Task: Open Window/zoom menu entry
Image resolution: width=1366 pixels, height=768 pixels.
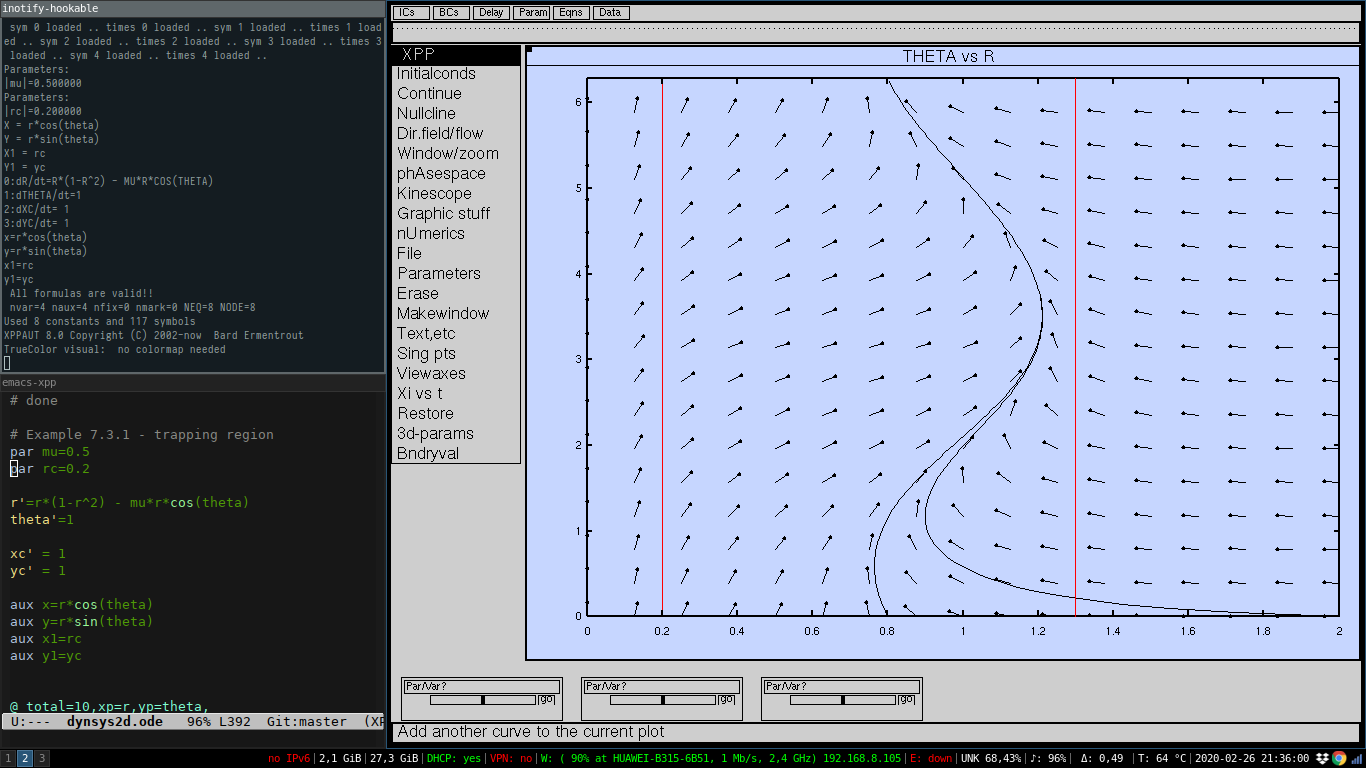Action: [456, 154]
